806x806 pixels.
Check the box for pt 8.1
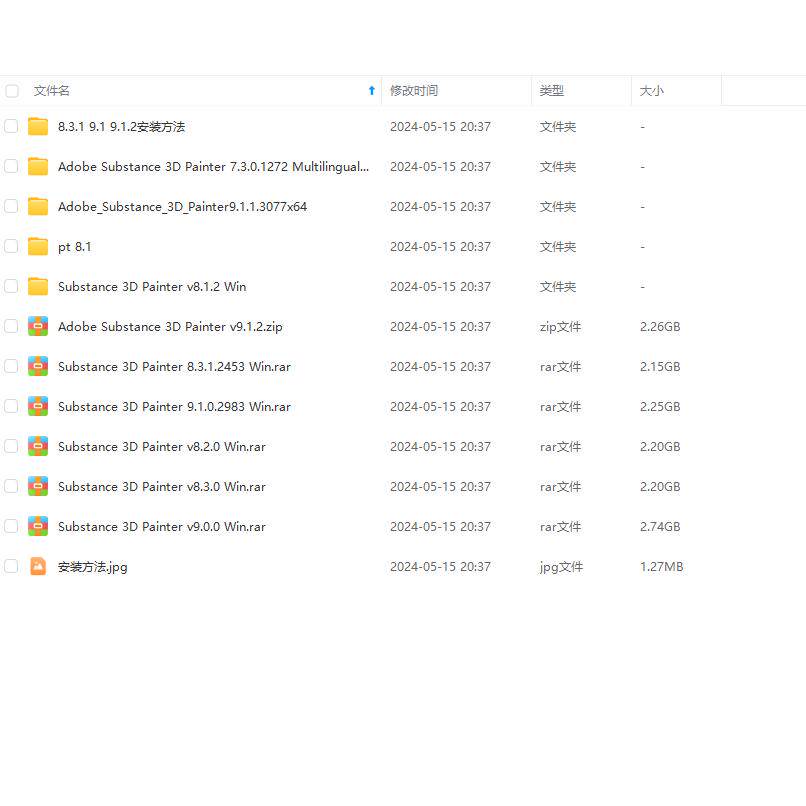(11, 246)
